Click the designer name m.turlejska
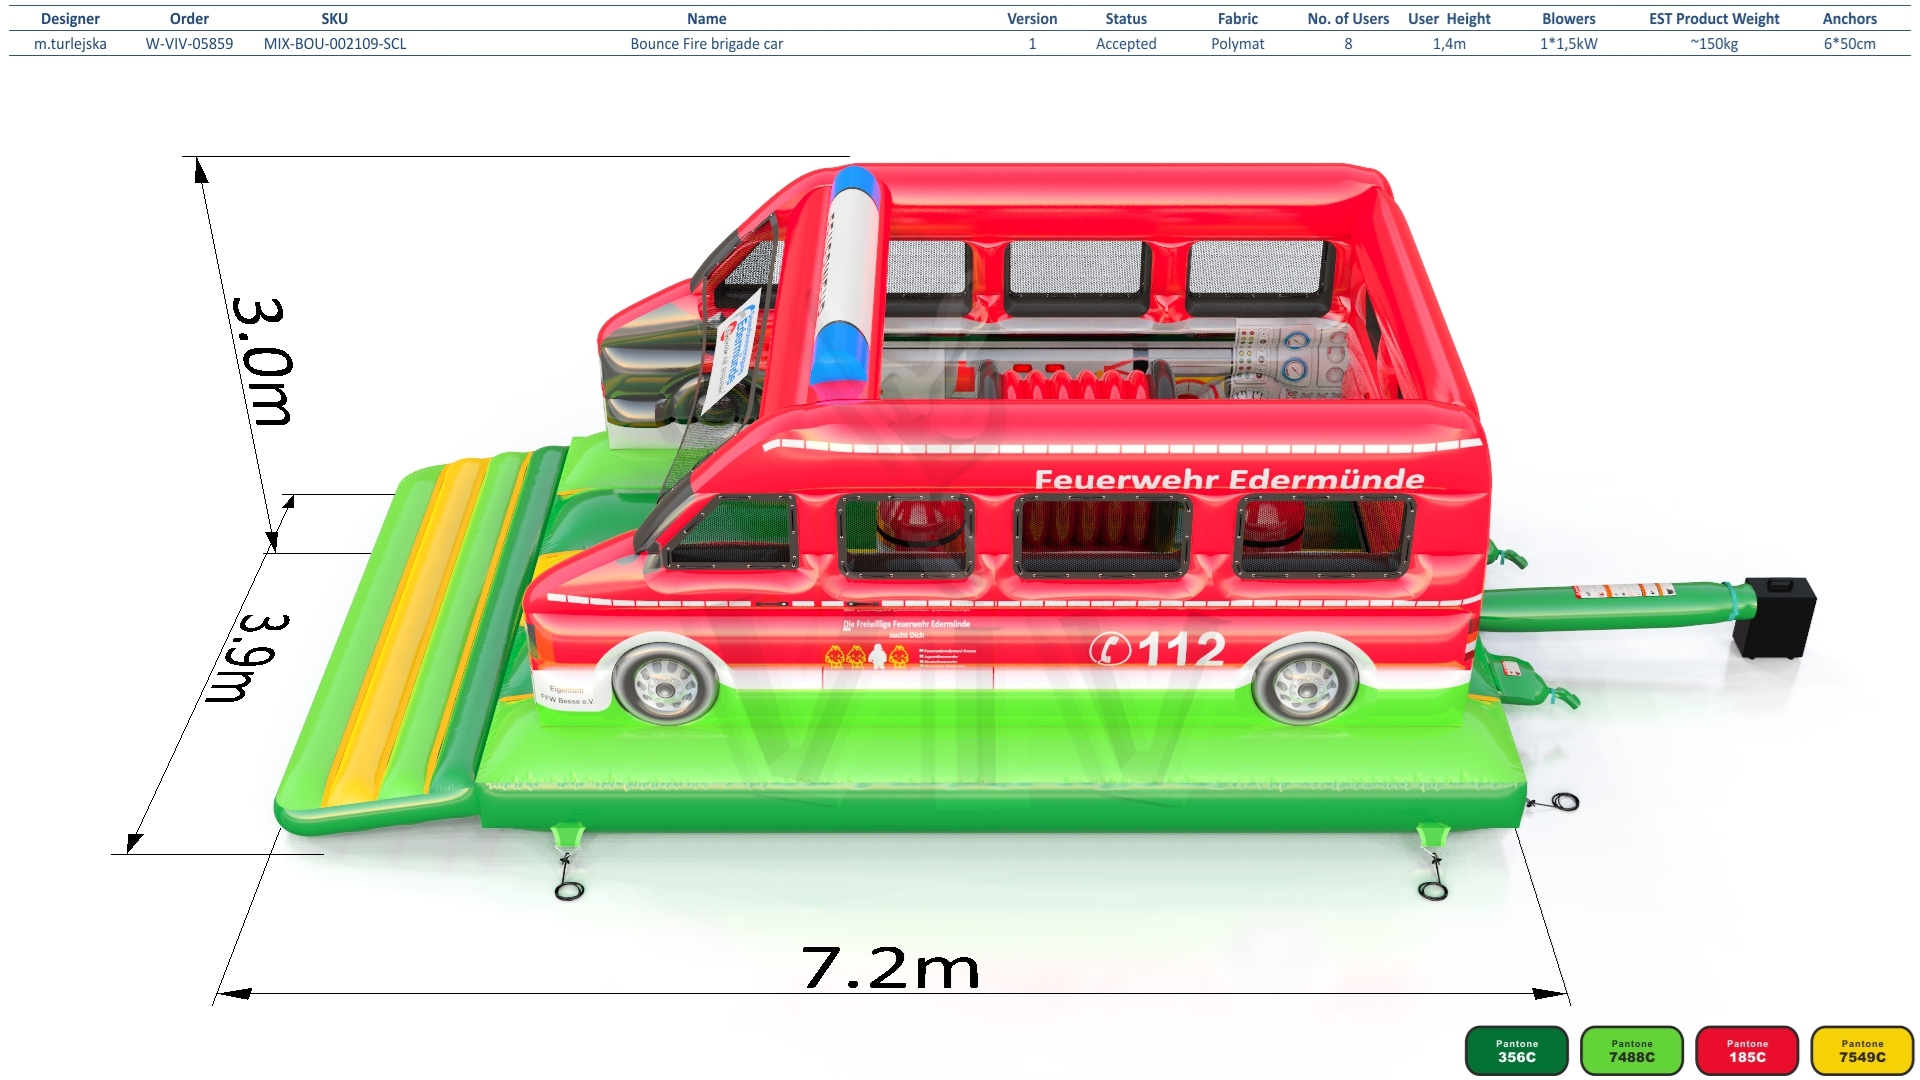This screenshot has height=1080, width=1920. [x=70, y=44]
